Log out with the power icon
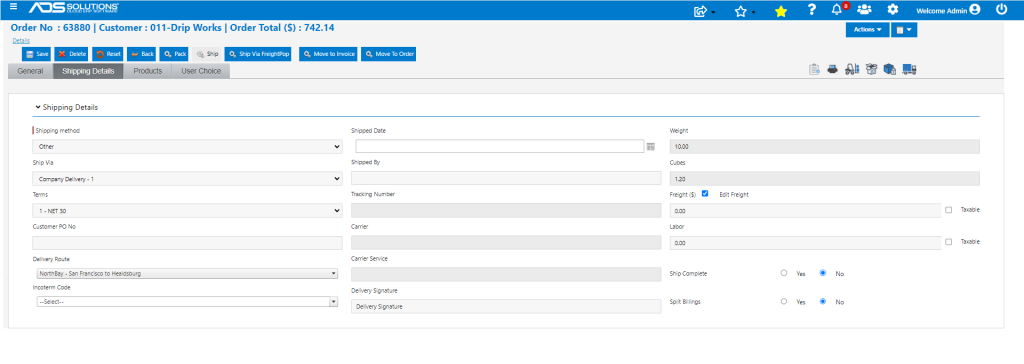1024x364 pixels. point(1001,10)
